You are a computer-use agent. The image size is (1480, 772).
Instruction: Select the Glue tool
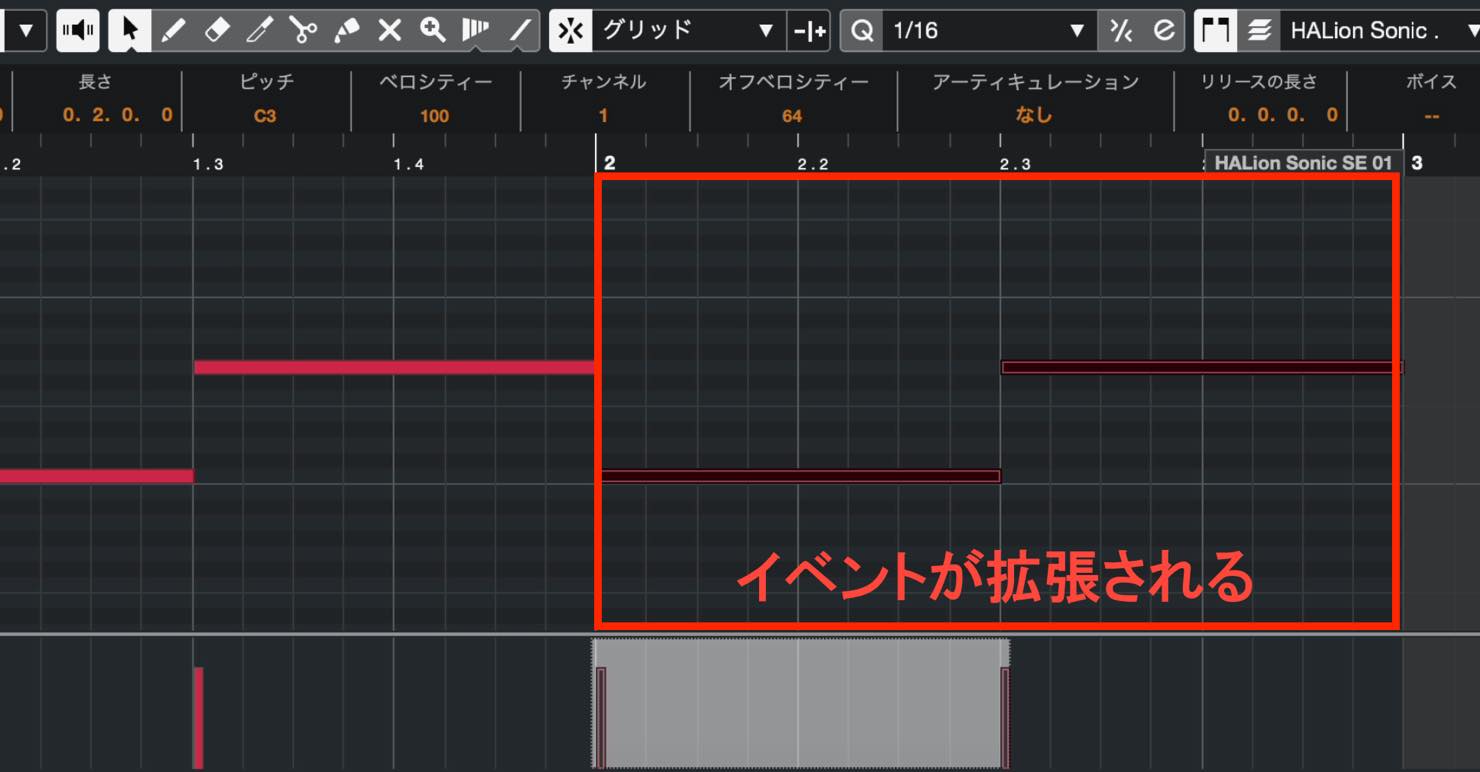tap(346, 30)
